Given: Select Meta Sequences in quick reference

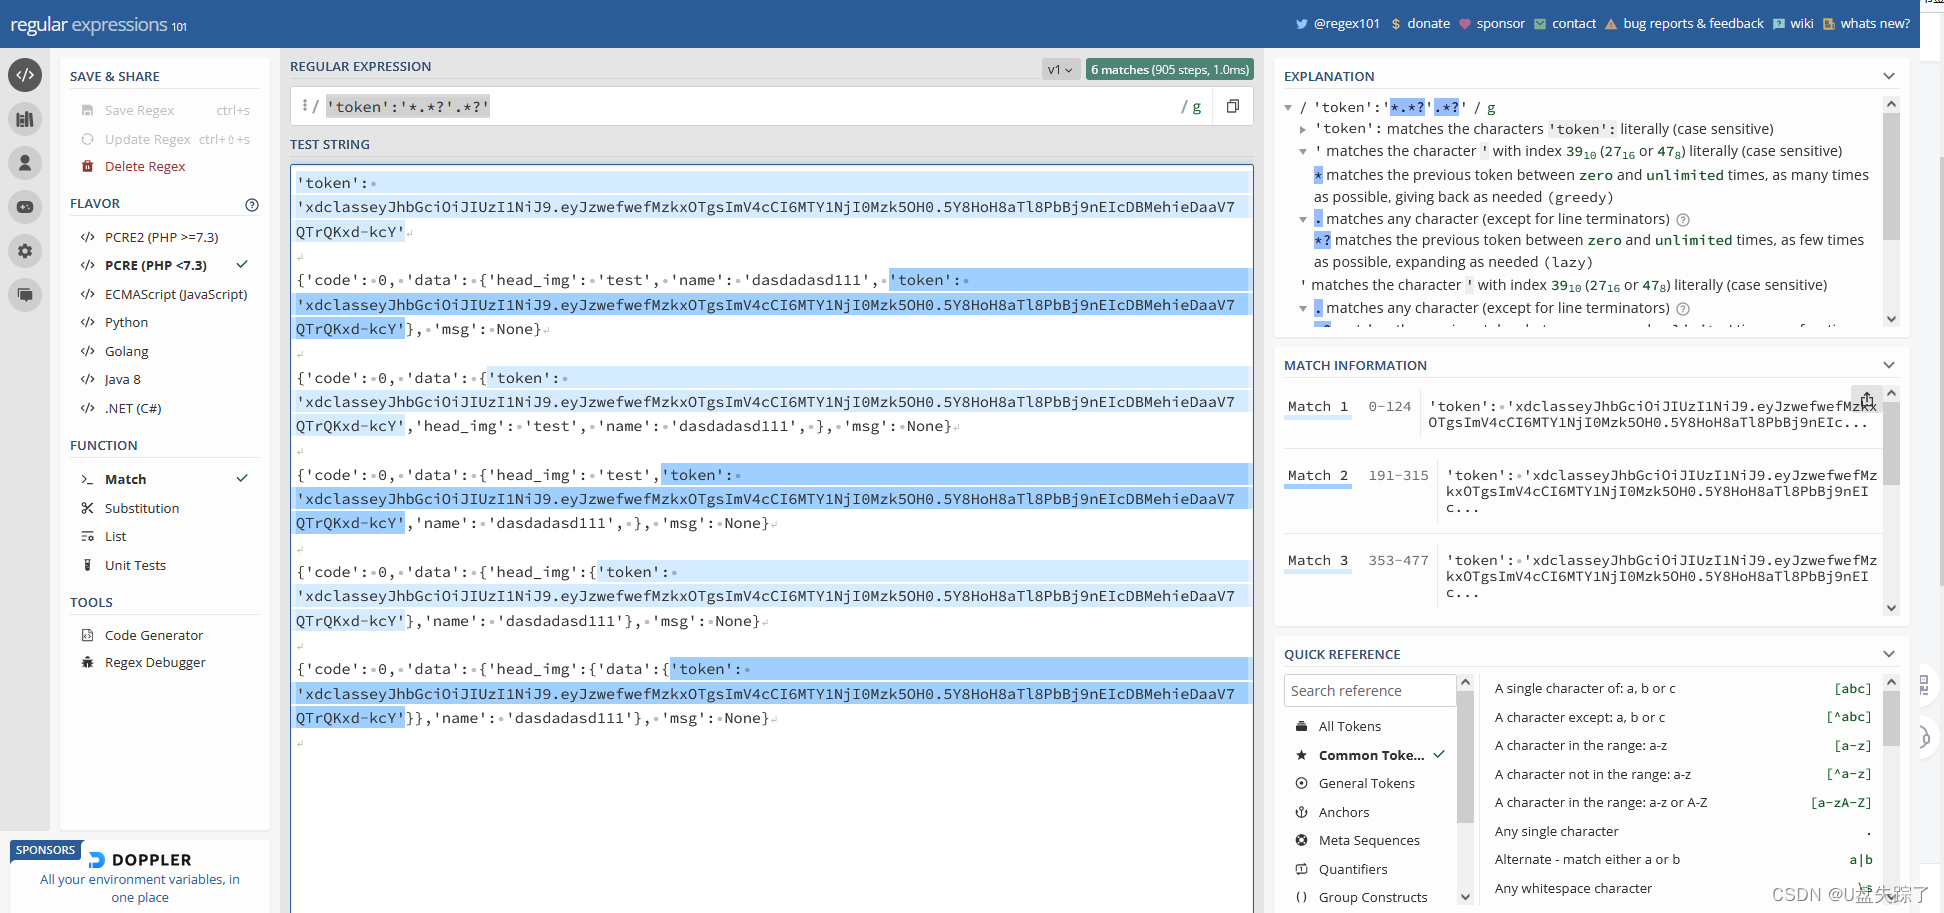Looking at the screenshot, I should pyautogui.click(x=1370, y=840).
